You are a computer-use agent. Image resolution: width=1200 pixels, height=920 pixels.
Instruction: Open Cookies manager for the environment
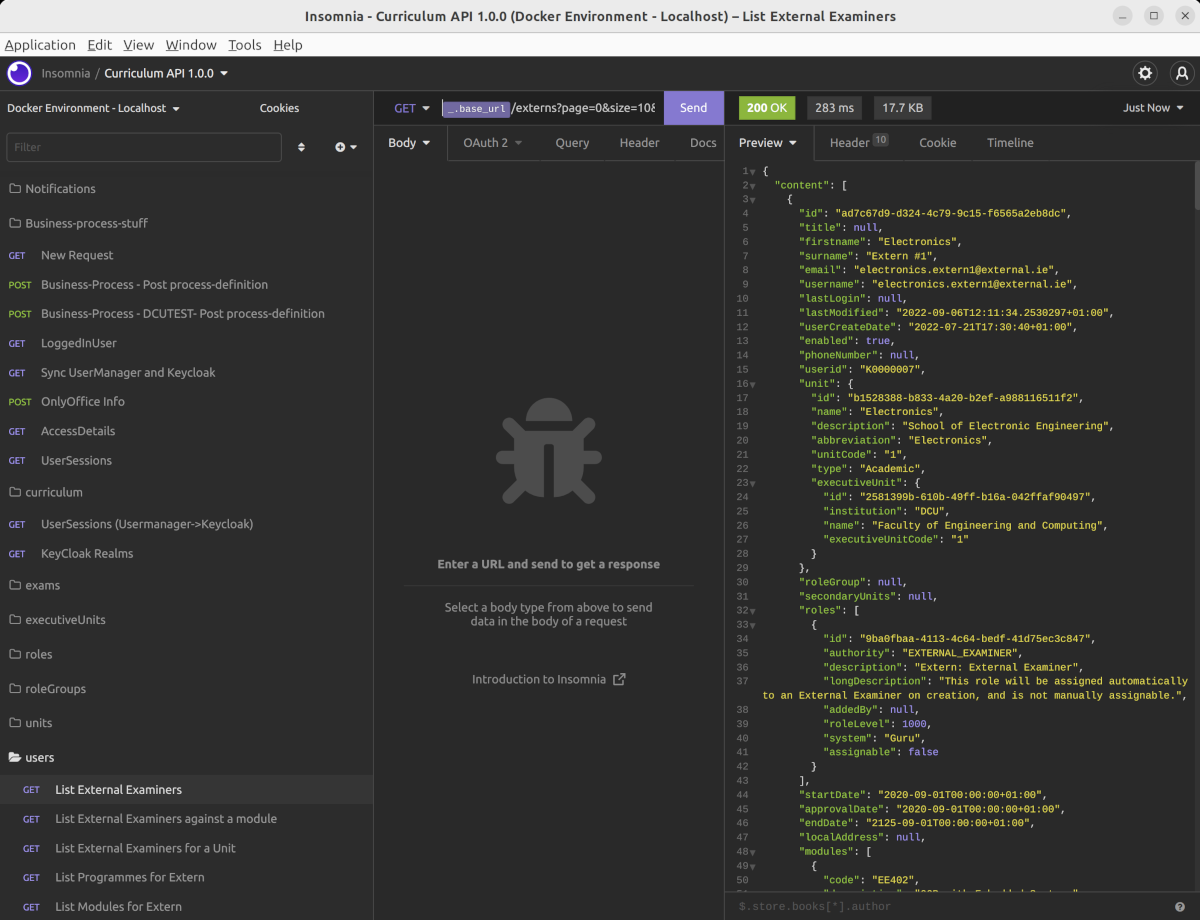point(280,108)
